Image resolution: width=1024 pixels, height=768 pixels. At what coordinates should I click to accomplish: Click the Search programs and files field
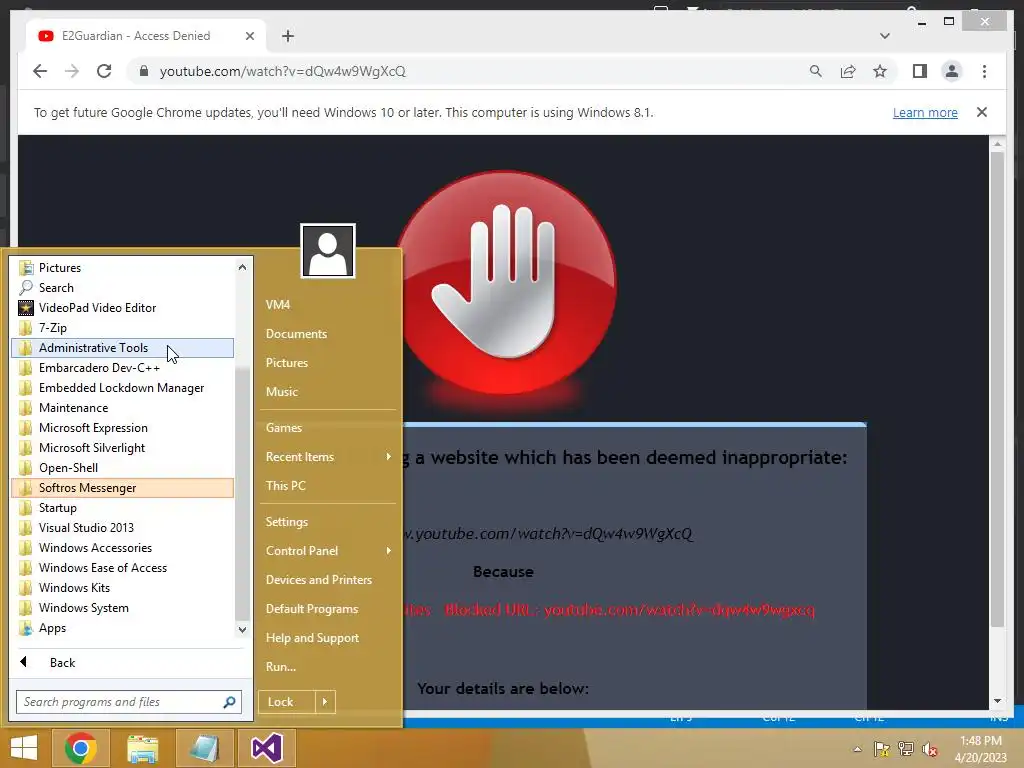click(129, 702)
